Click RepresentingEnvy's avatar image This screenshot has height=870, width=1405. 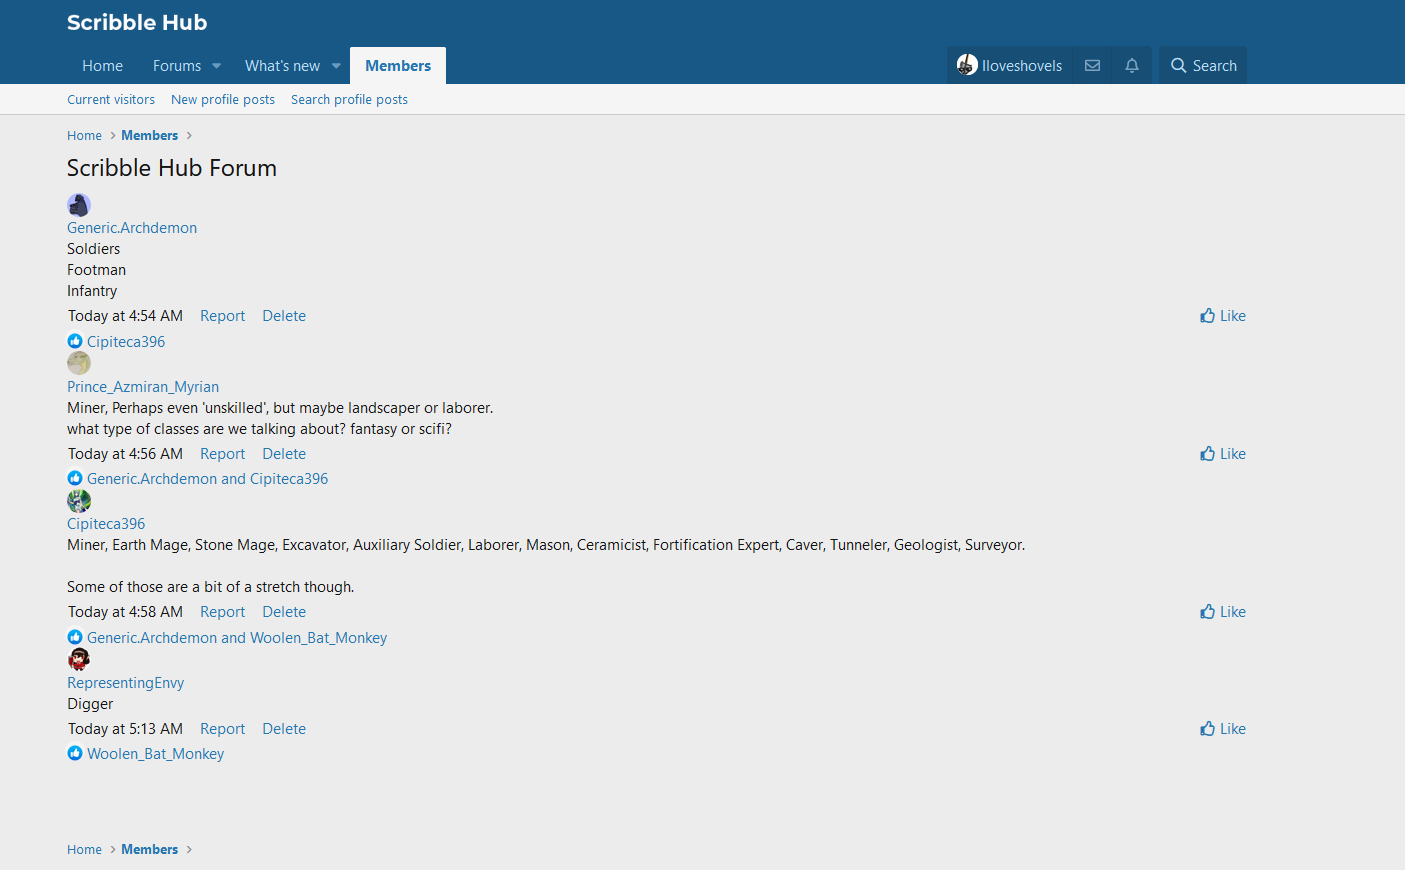(79, 659)
